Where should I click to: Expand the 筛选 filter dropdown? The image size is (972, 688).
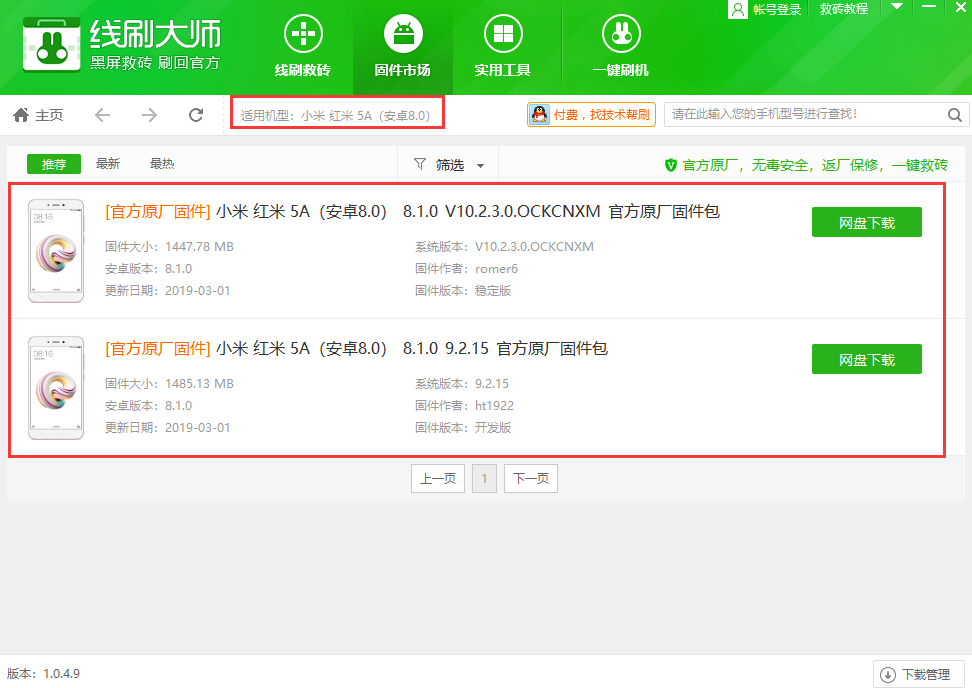tap(449, 165)
